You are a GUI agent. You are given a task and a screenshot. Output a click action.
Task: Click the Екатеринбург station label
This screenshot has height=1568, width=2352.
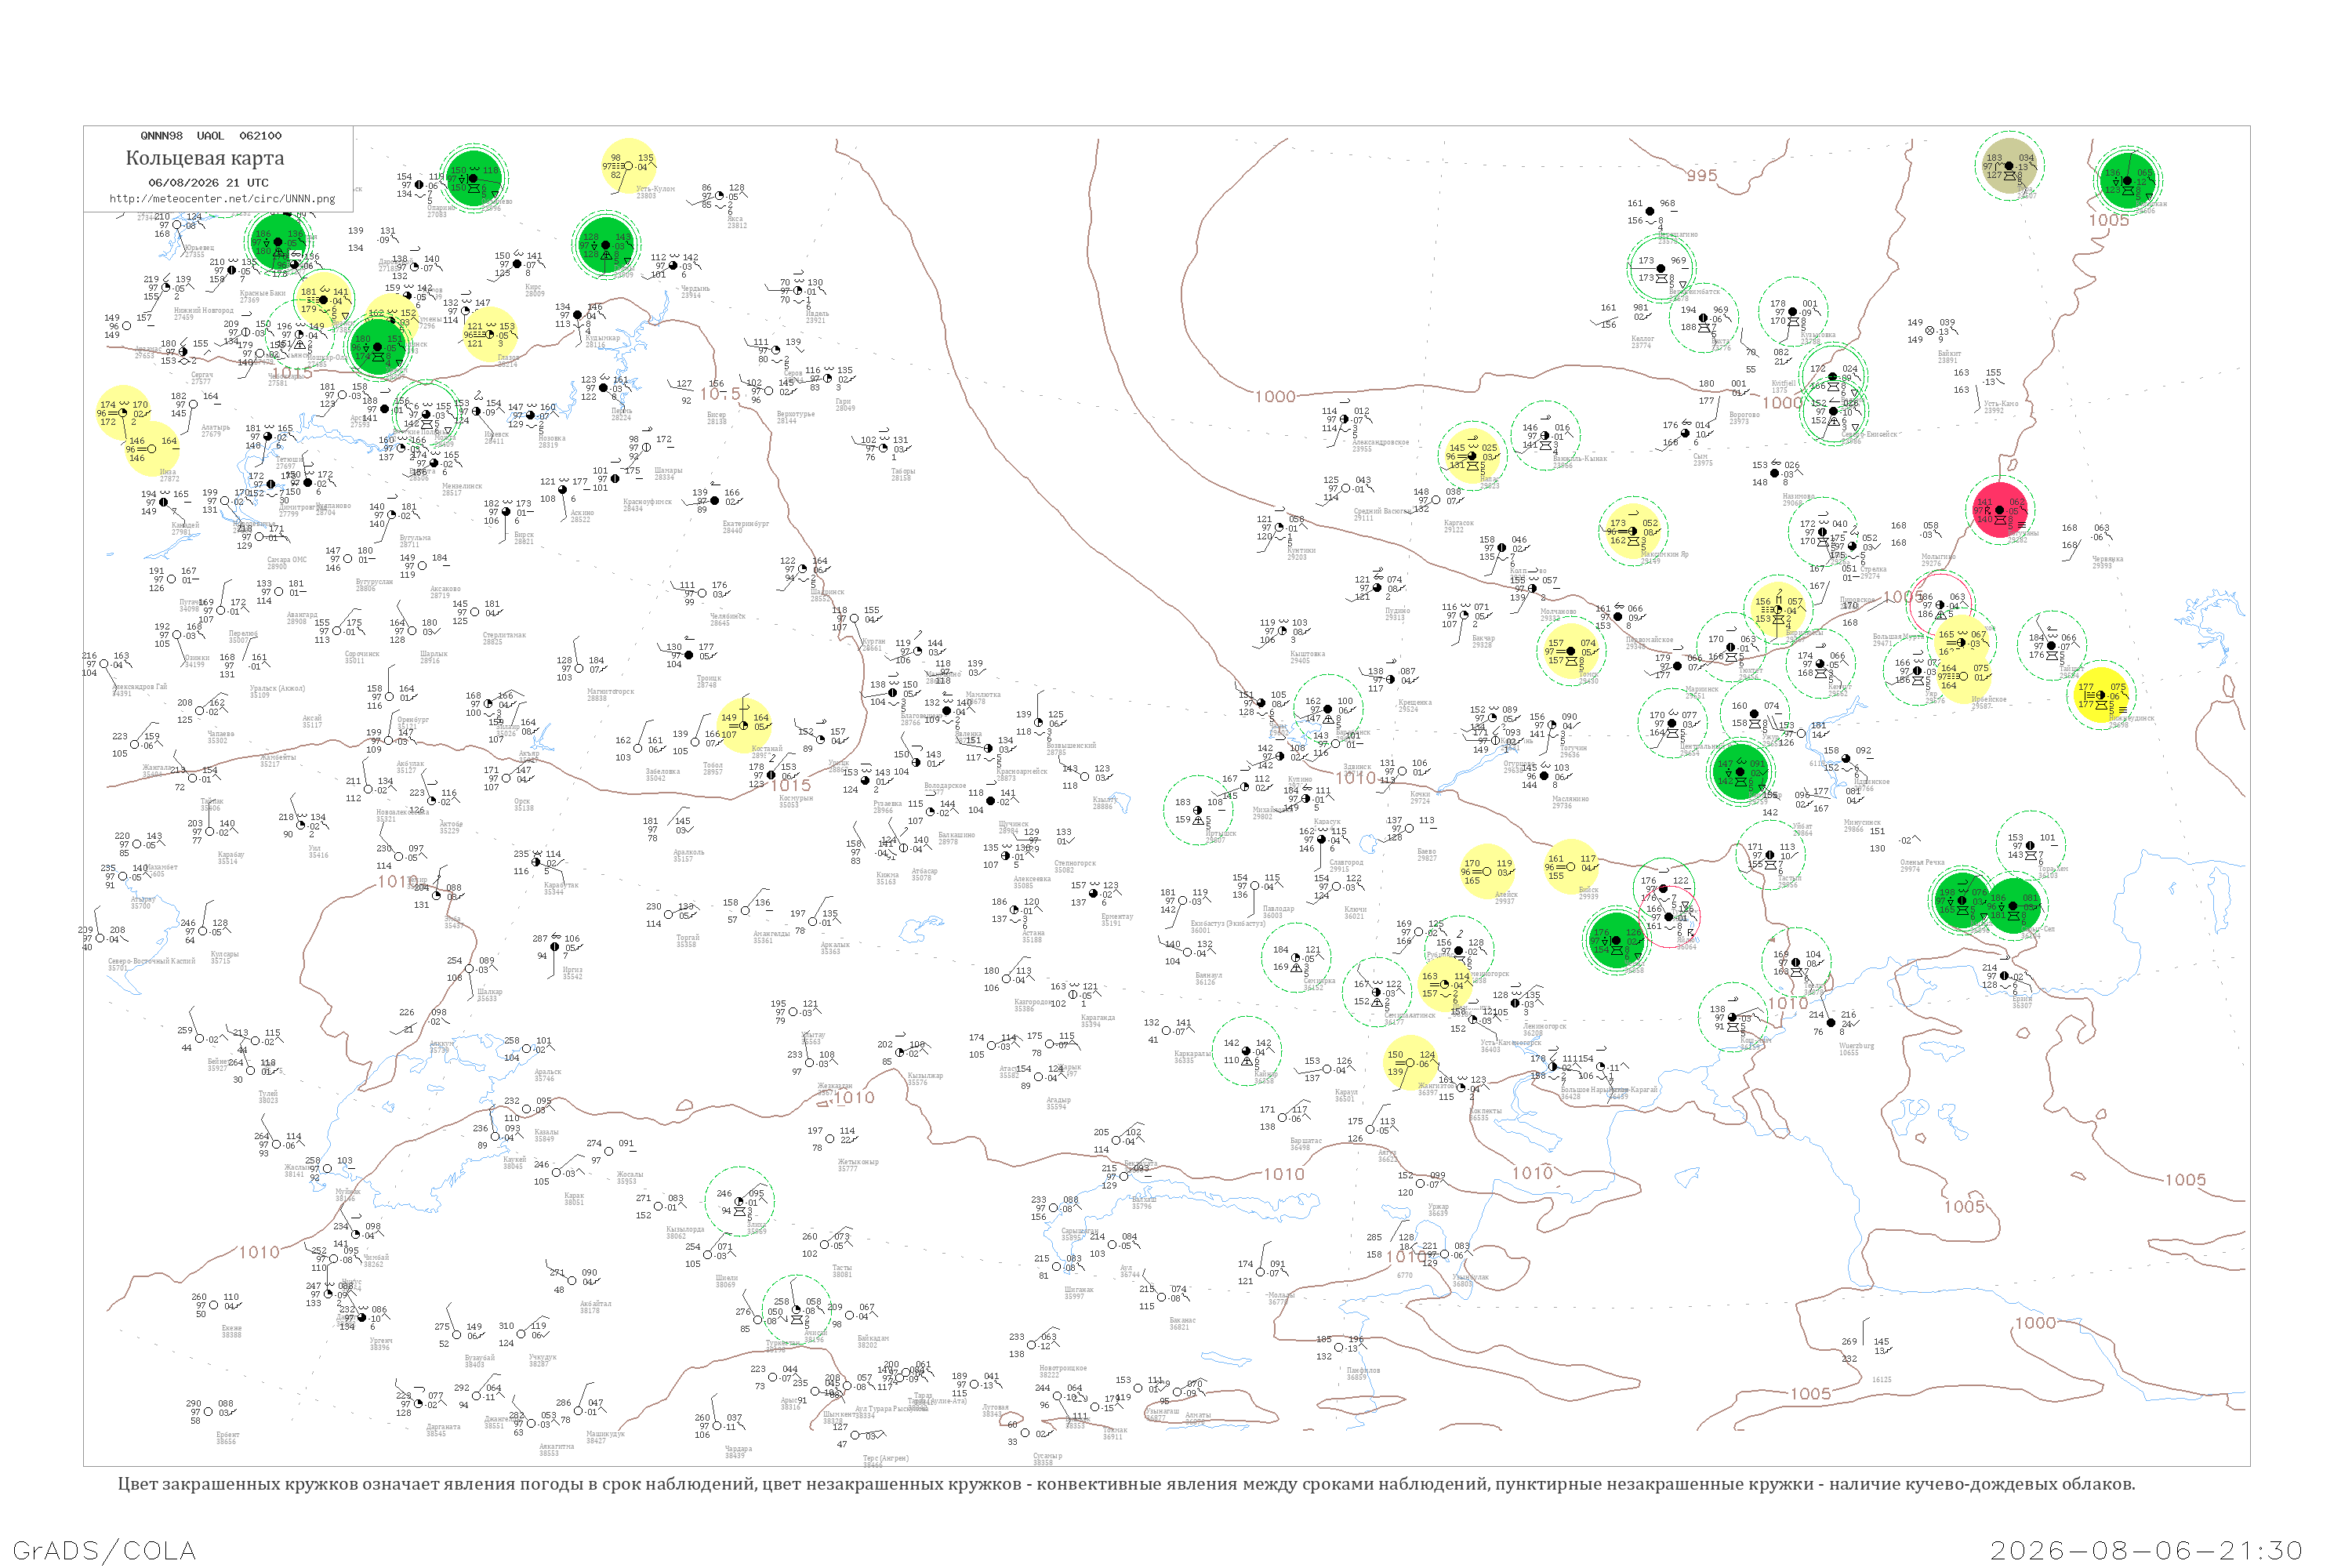coord(746,524)
